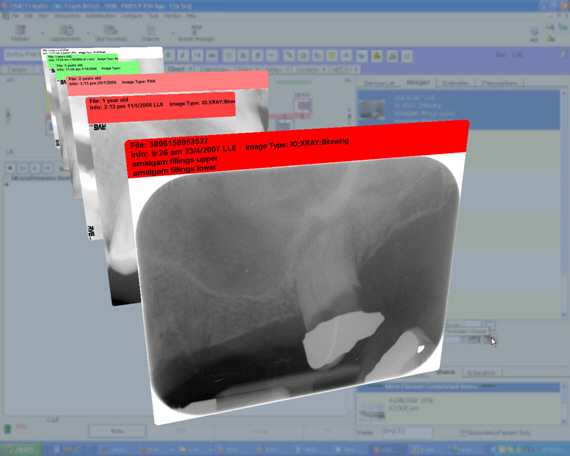Open the Administration menu
570x456 pixels.
tap(101, 16)
